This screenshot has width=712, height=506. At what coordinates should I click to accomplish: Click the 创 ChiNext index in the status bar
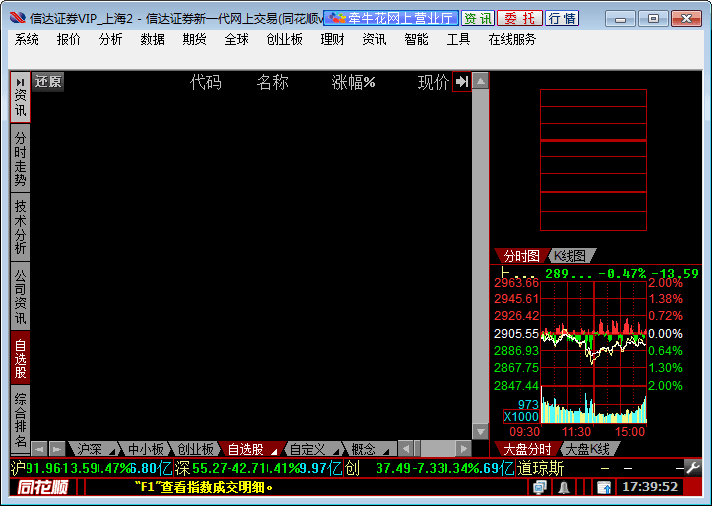pos(429,468)
